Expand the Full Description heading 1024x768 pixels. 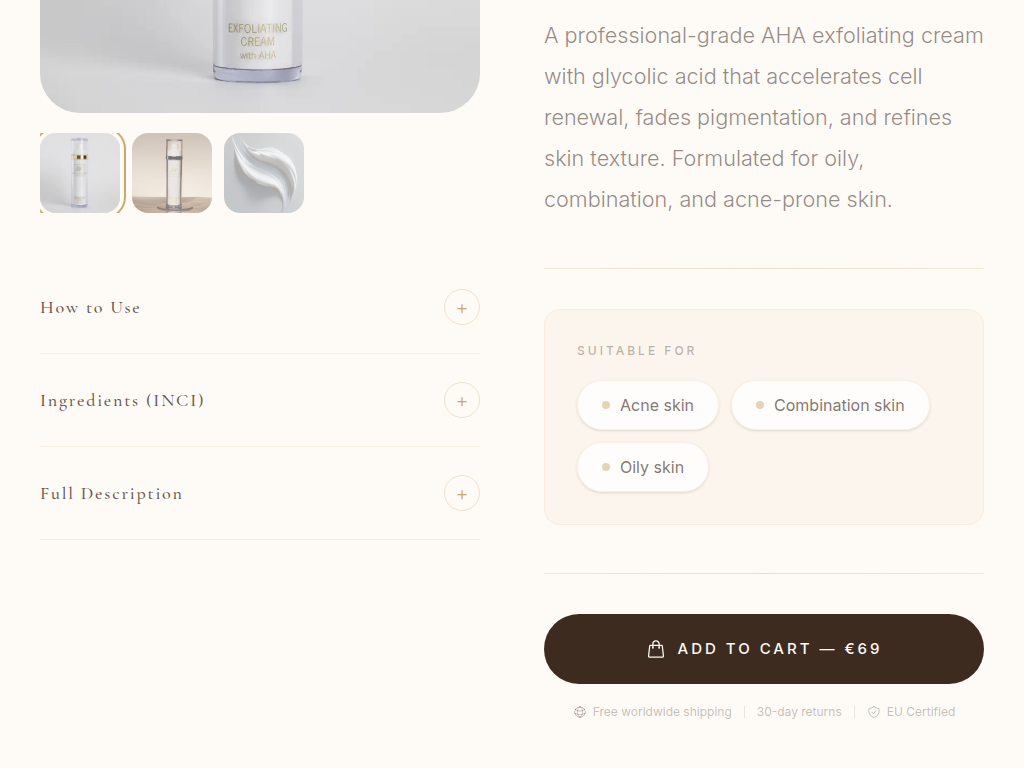[111, 494]
